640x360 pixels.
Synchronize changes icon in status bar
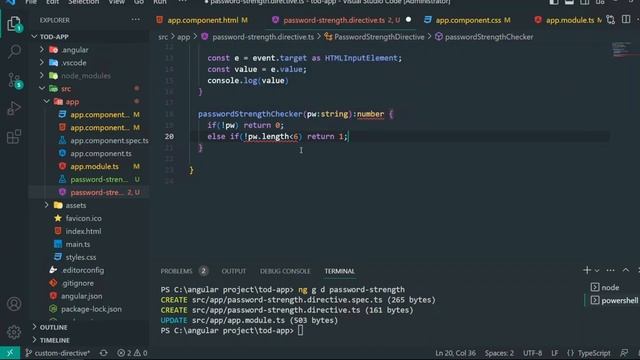[104, 353]
